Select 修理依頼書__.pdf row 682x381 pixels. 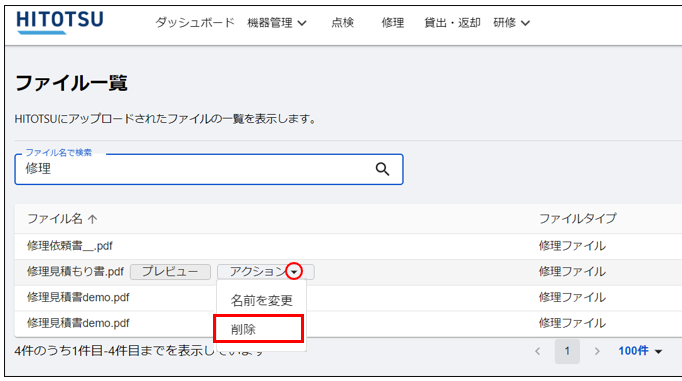(348, 246)
